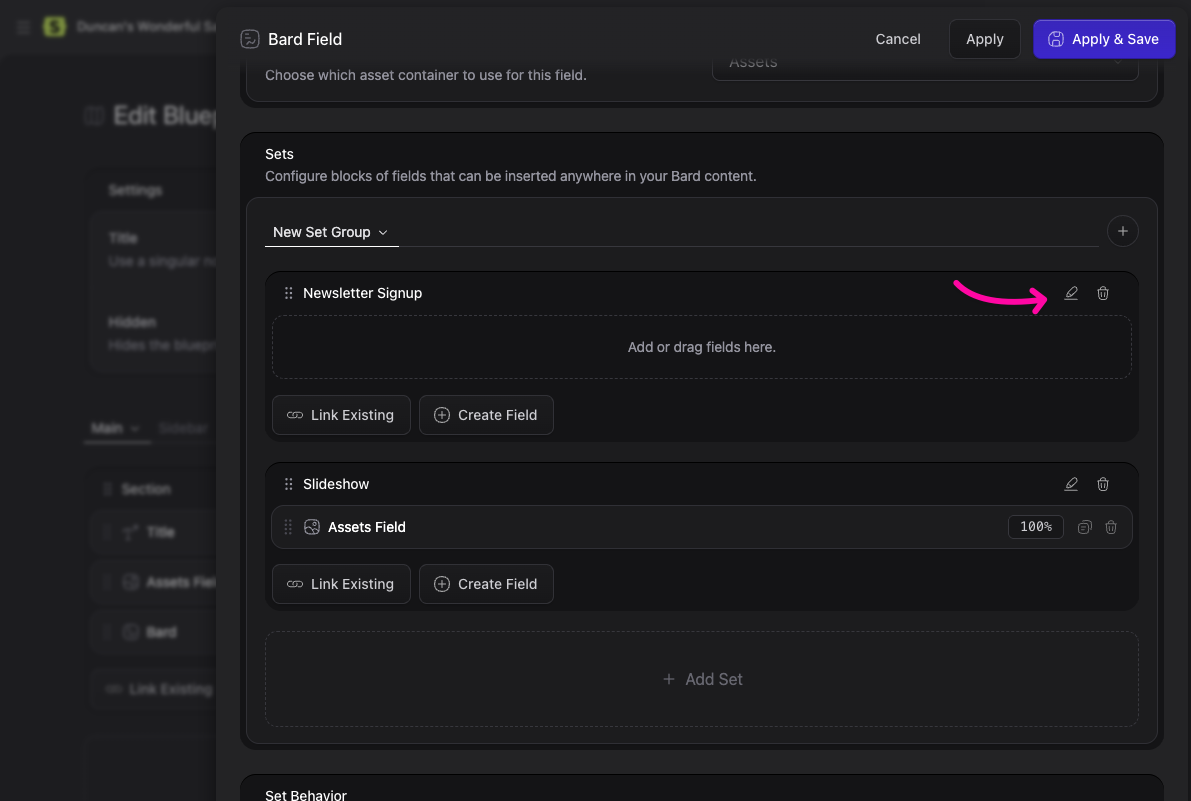Screen dimensions: 1191x801
Task: Open the Main tab dropdown in background
Action: click(116, 428)
